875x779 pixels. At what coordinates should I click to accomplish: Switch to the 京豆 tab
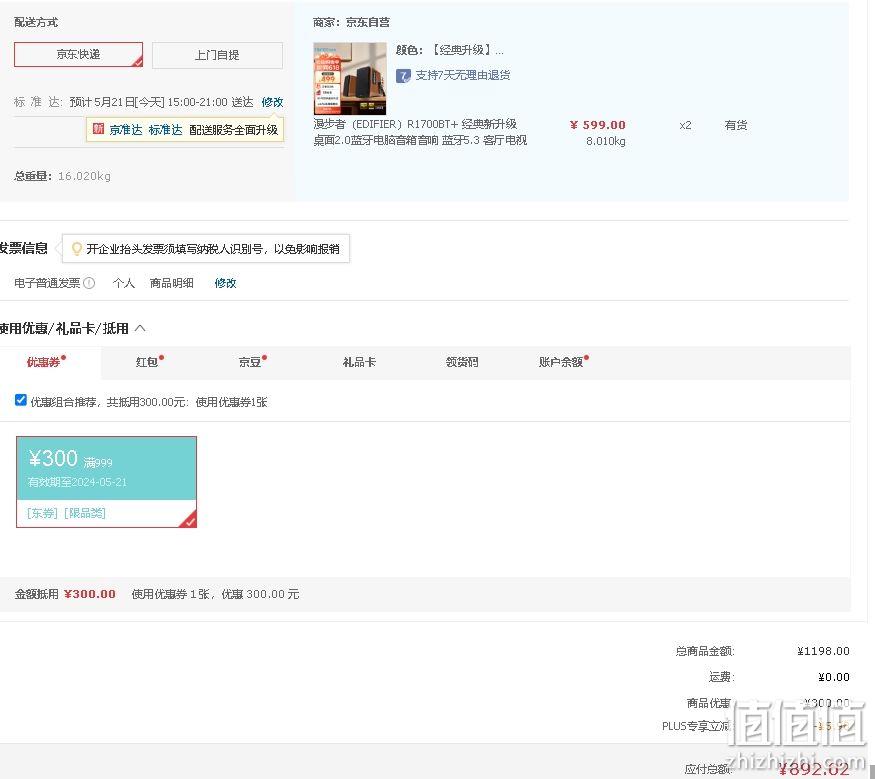click(252, 362)
